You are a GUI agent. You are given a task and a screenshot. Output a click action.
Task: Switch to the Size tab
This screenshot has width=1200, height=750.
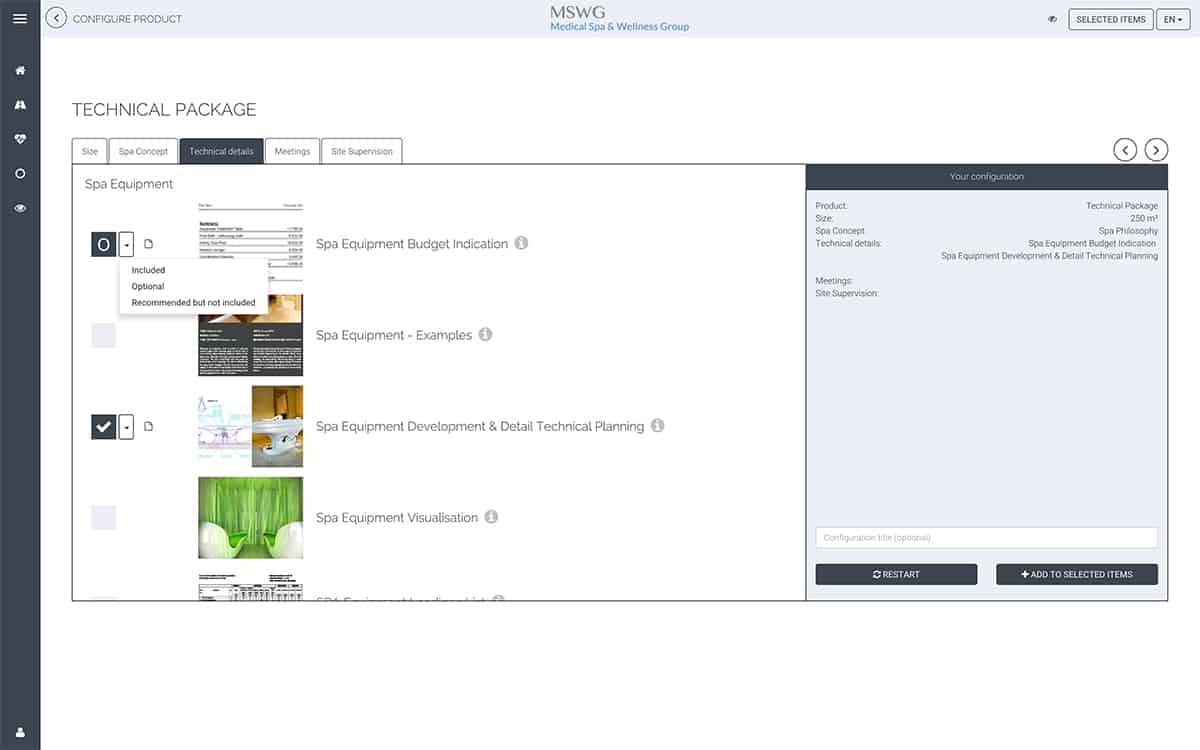pos(90,151)
